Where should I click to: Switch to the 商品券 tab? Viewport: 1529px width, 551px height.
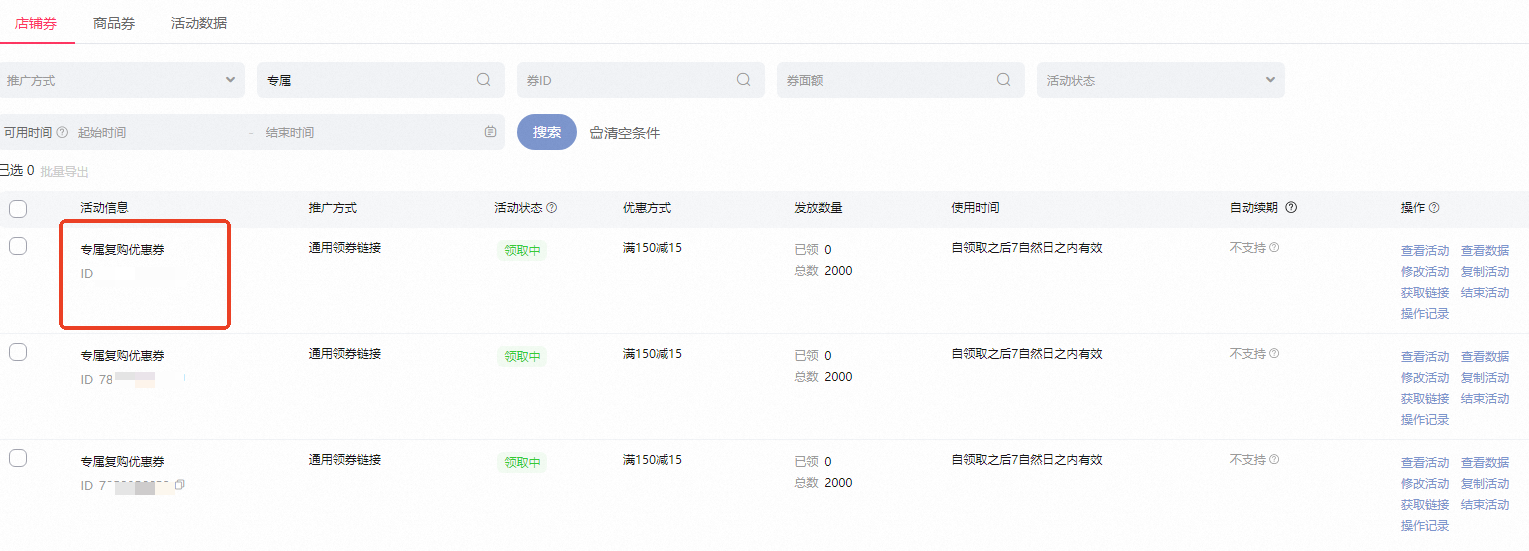coord(114,23)
